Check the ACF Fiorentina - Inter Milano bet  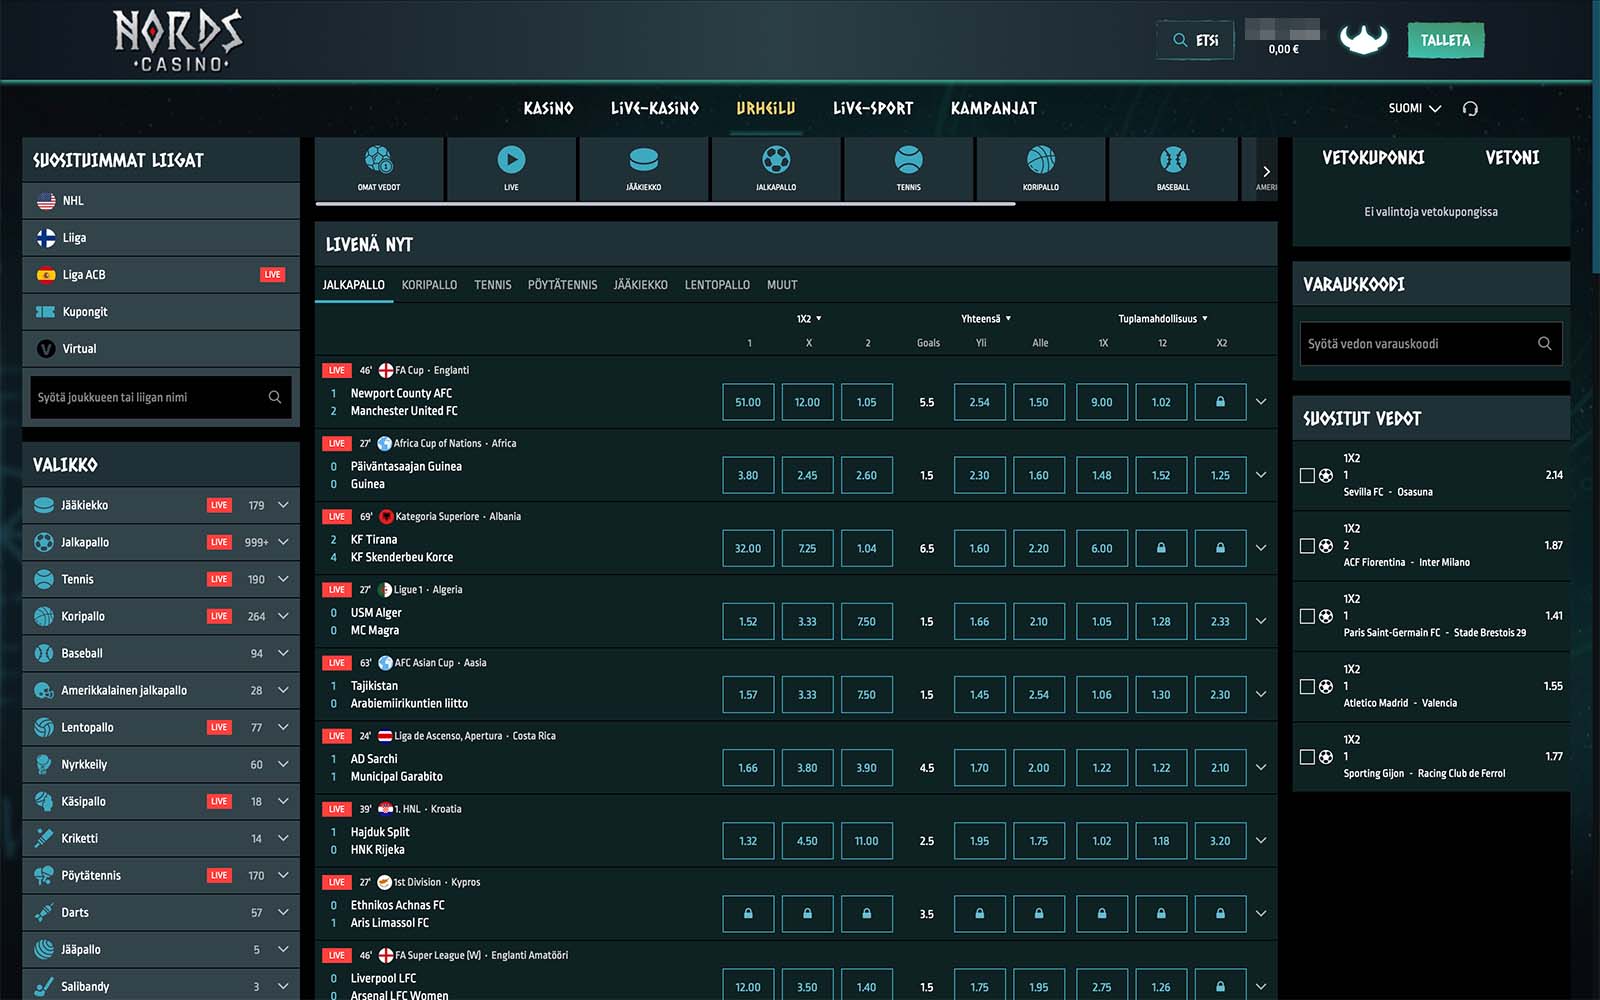click(1307, 546)
